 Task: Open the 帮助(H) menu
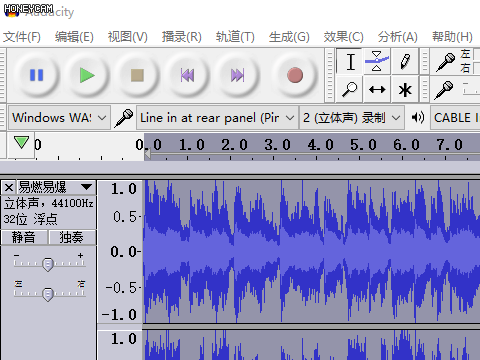point(452,37)
